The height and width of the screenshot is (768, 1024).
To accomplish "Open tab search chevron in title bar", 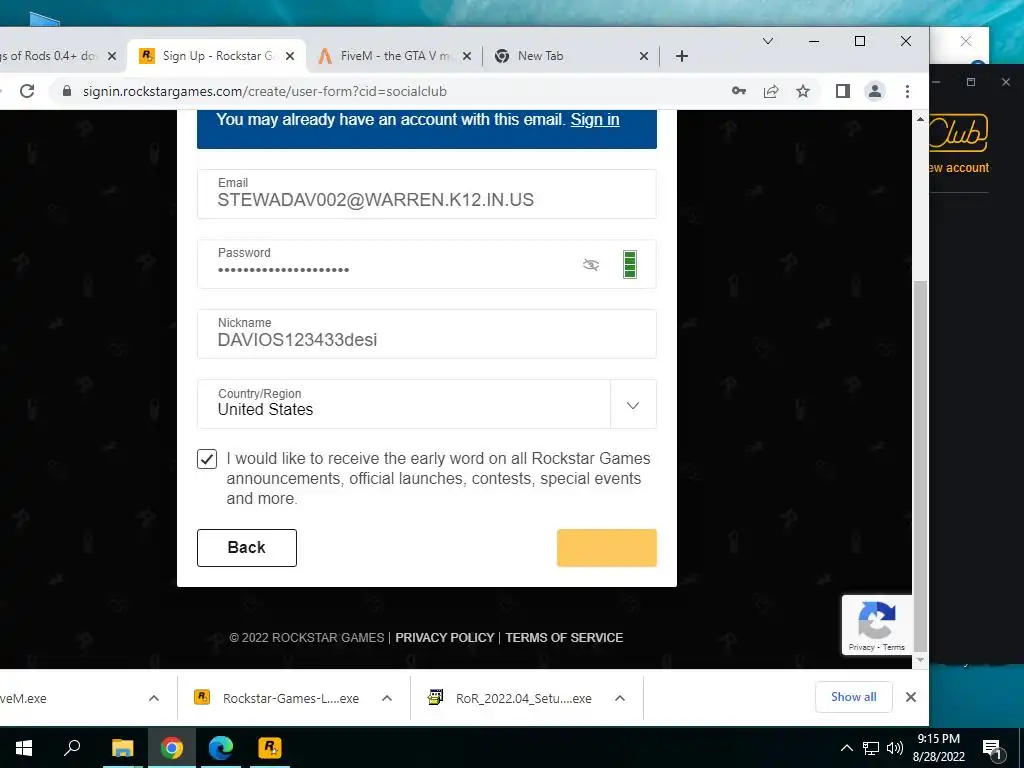I will (768, 41).
